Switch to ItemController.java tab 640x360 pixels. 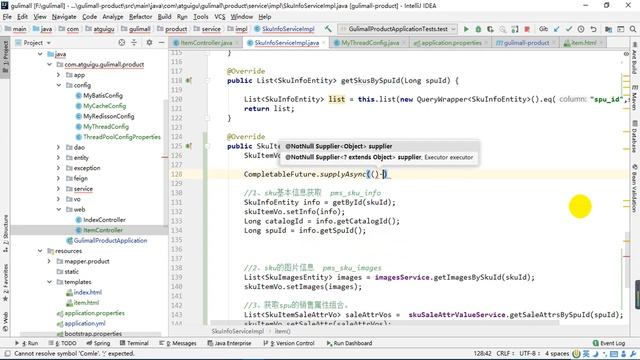coord(206,42)
